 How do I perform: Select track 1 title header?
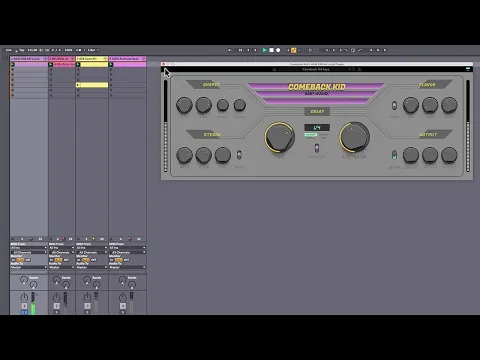(x=29, y=59)
